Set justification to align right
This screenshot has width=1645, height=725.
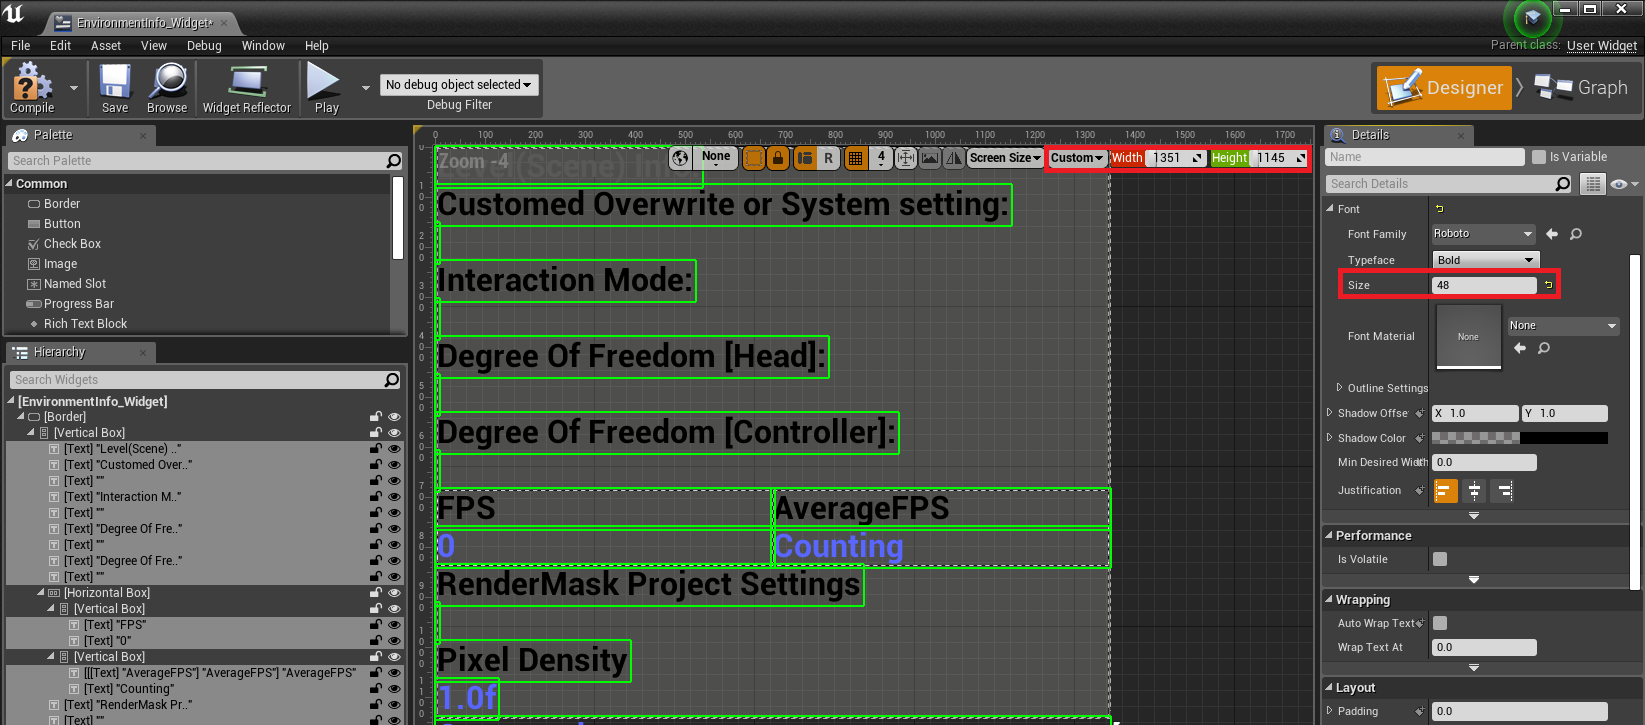1503,490
